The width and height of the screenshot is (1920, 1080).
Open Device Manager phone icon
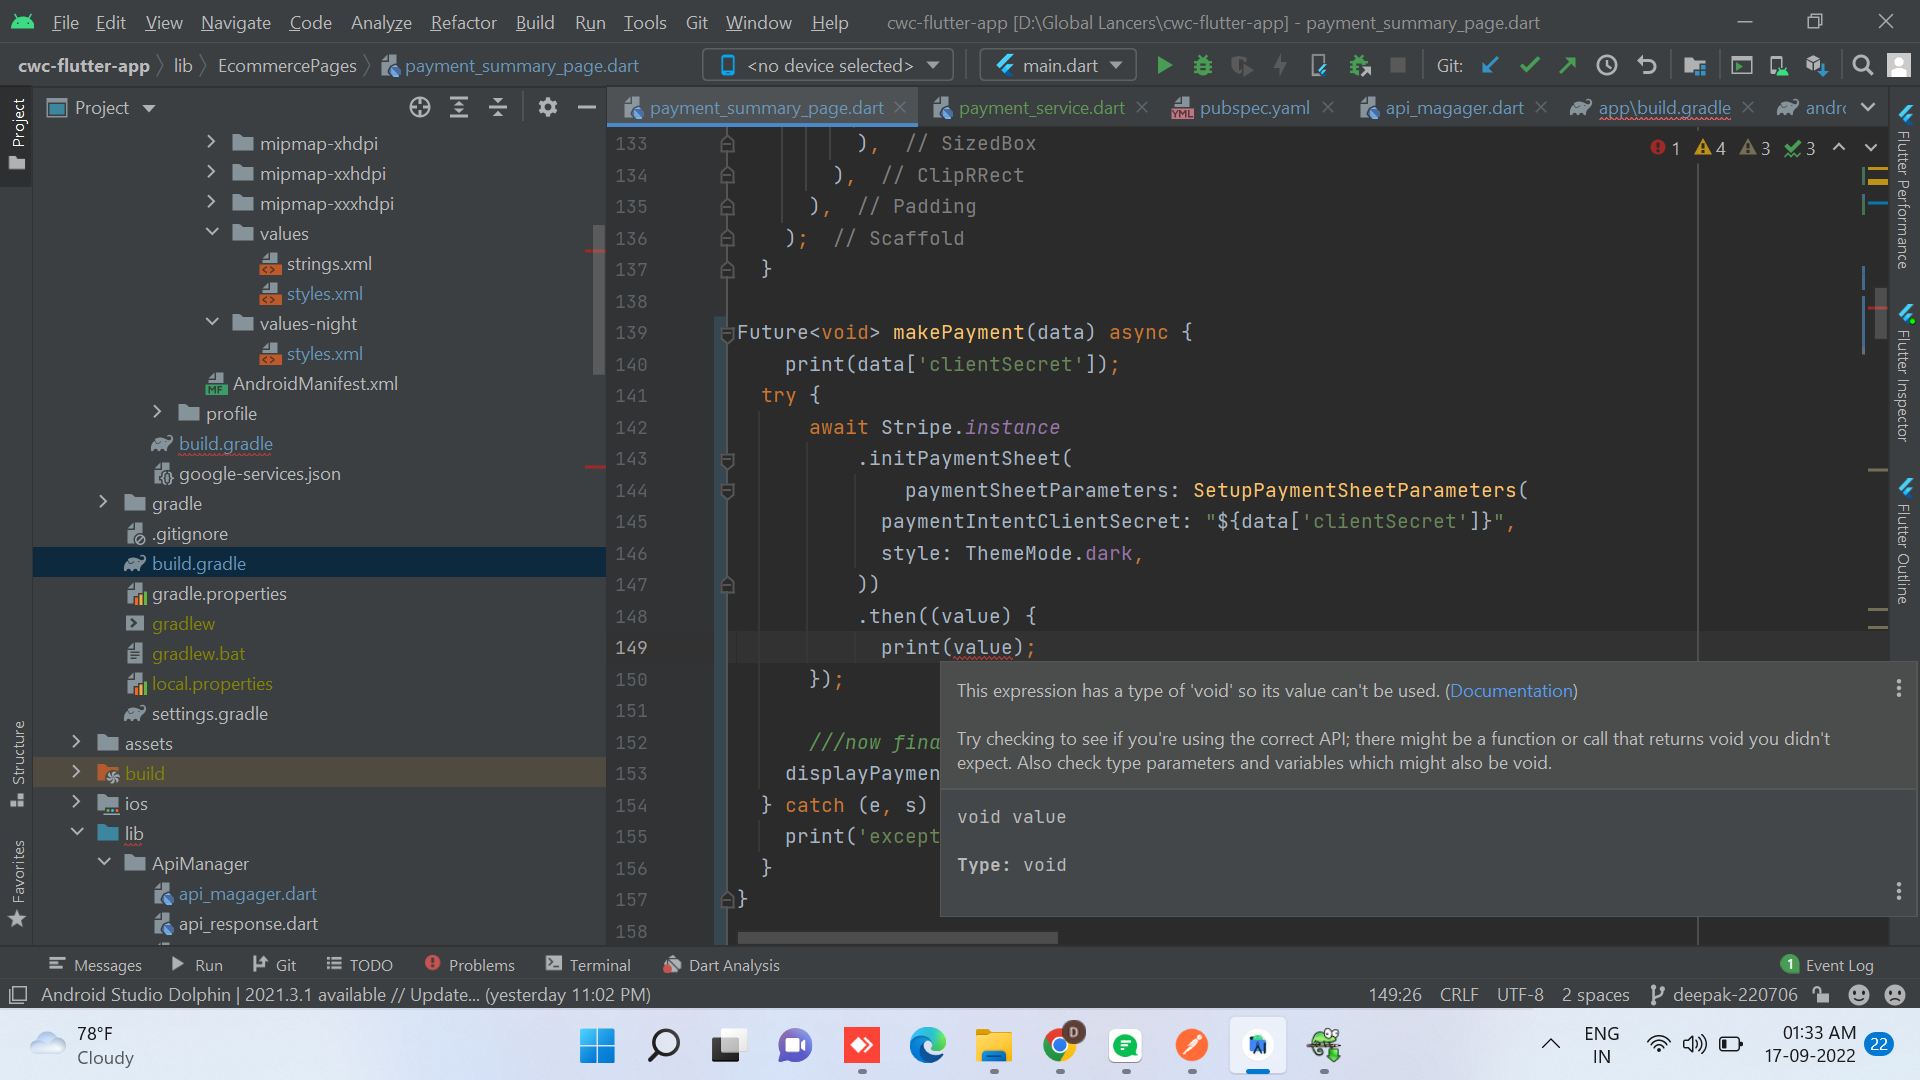(1778, 66)
